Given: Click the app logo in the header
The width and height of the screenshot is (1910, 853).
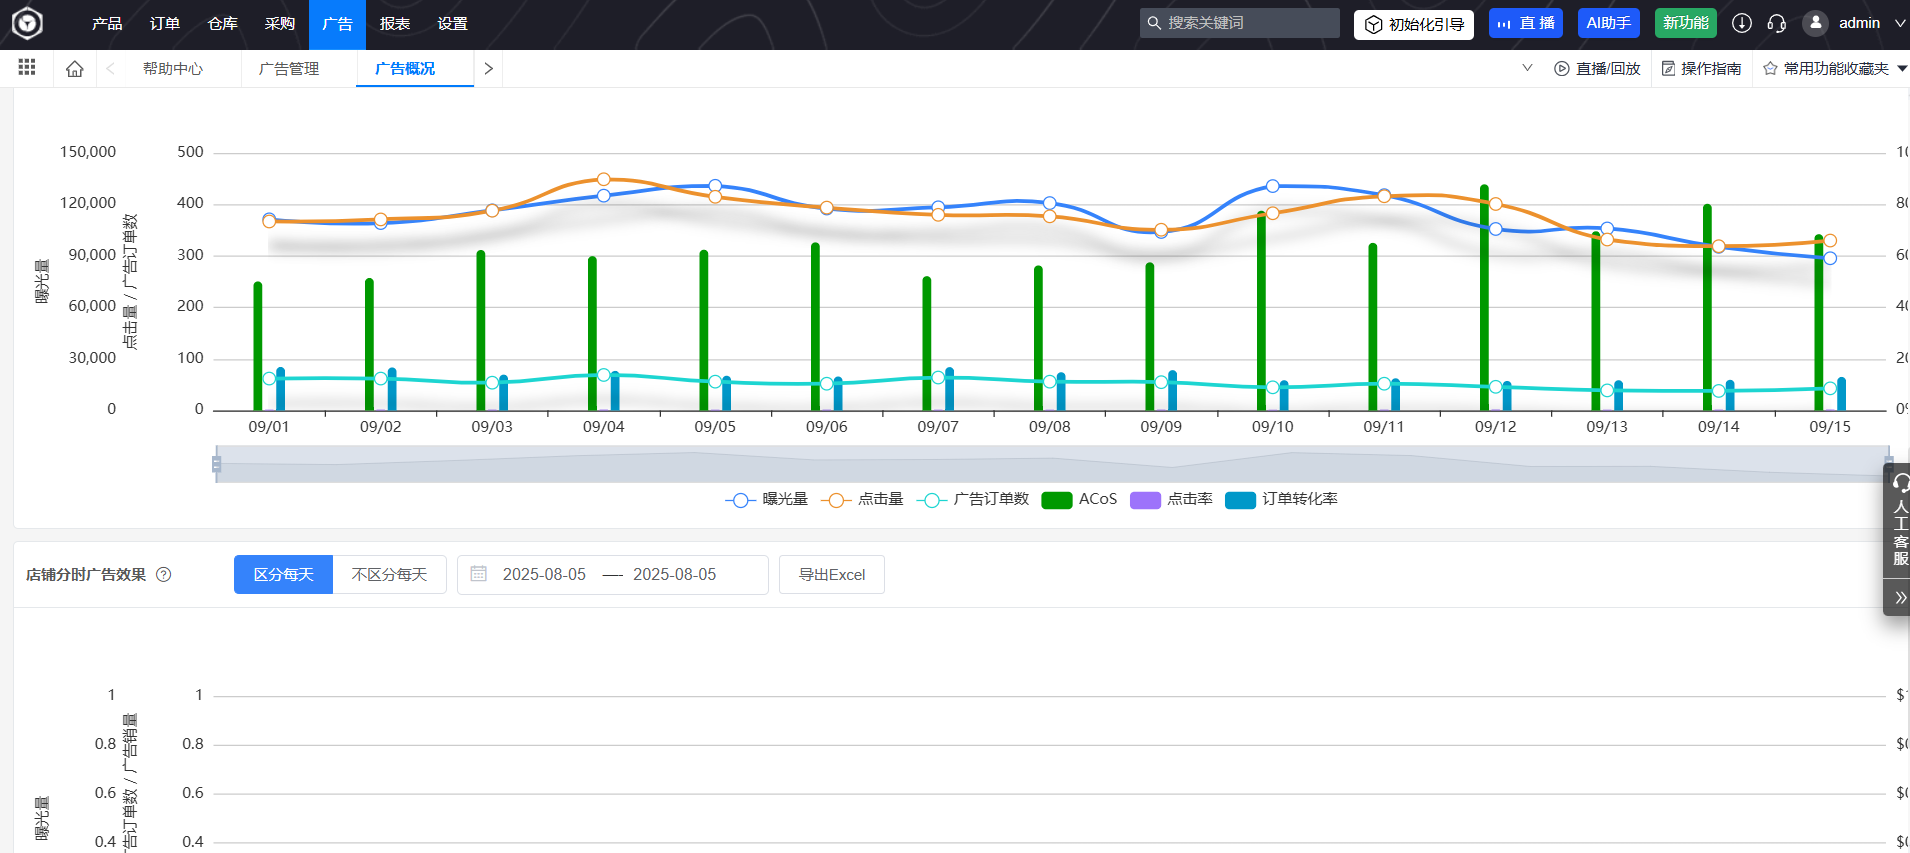Looking at the screenshot, I should (x=27, y=23).
